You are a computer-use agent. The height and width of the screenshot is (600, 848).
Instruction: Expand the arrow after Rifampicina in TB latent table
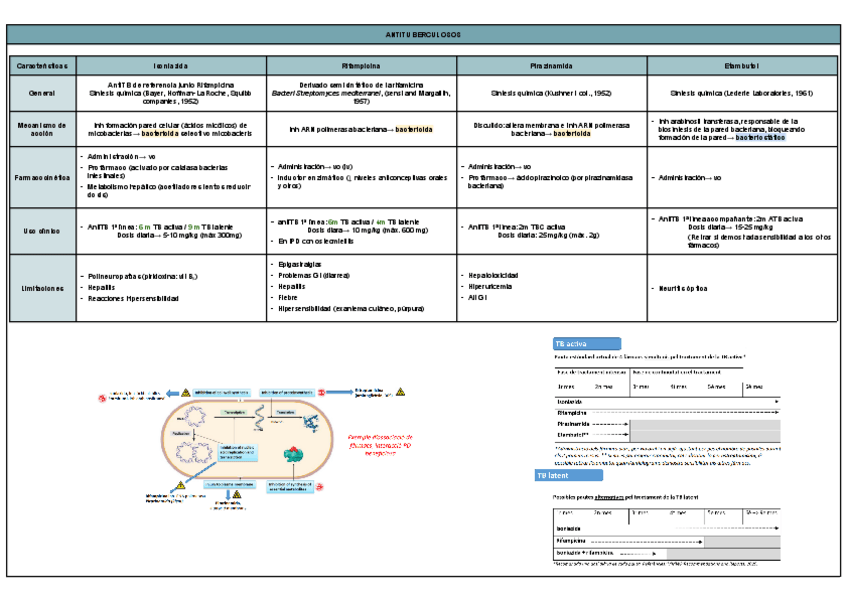pos(704,542)
